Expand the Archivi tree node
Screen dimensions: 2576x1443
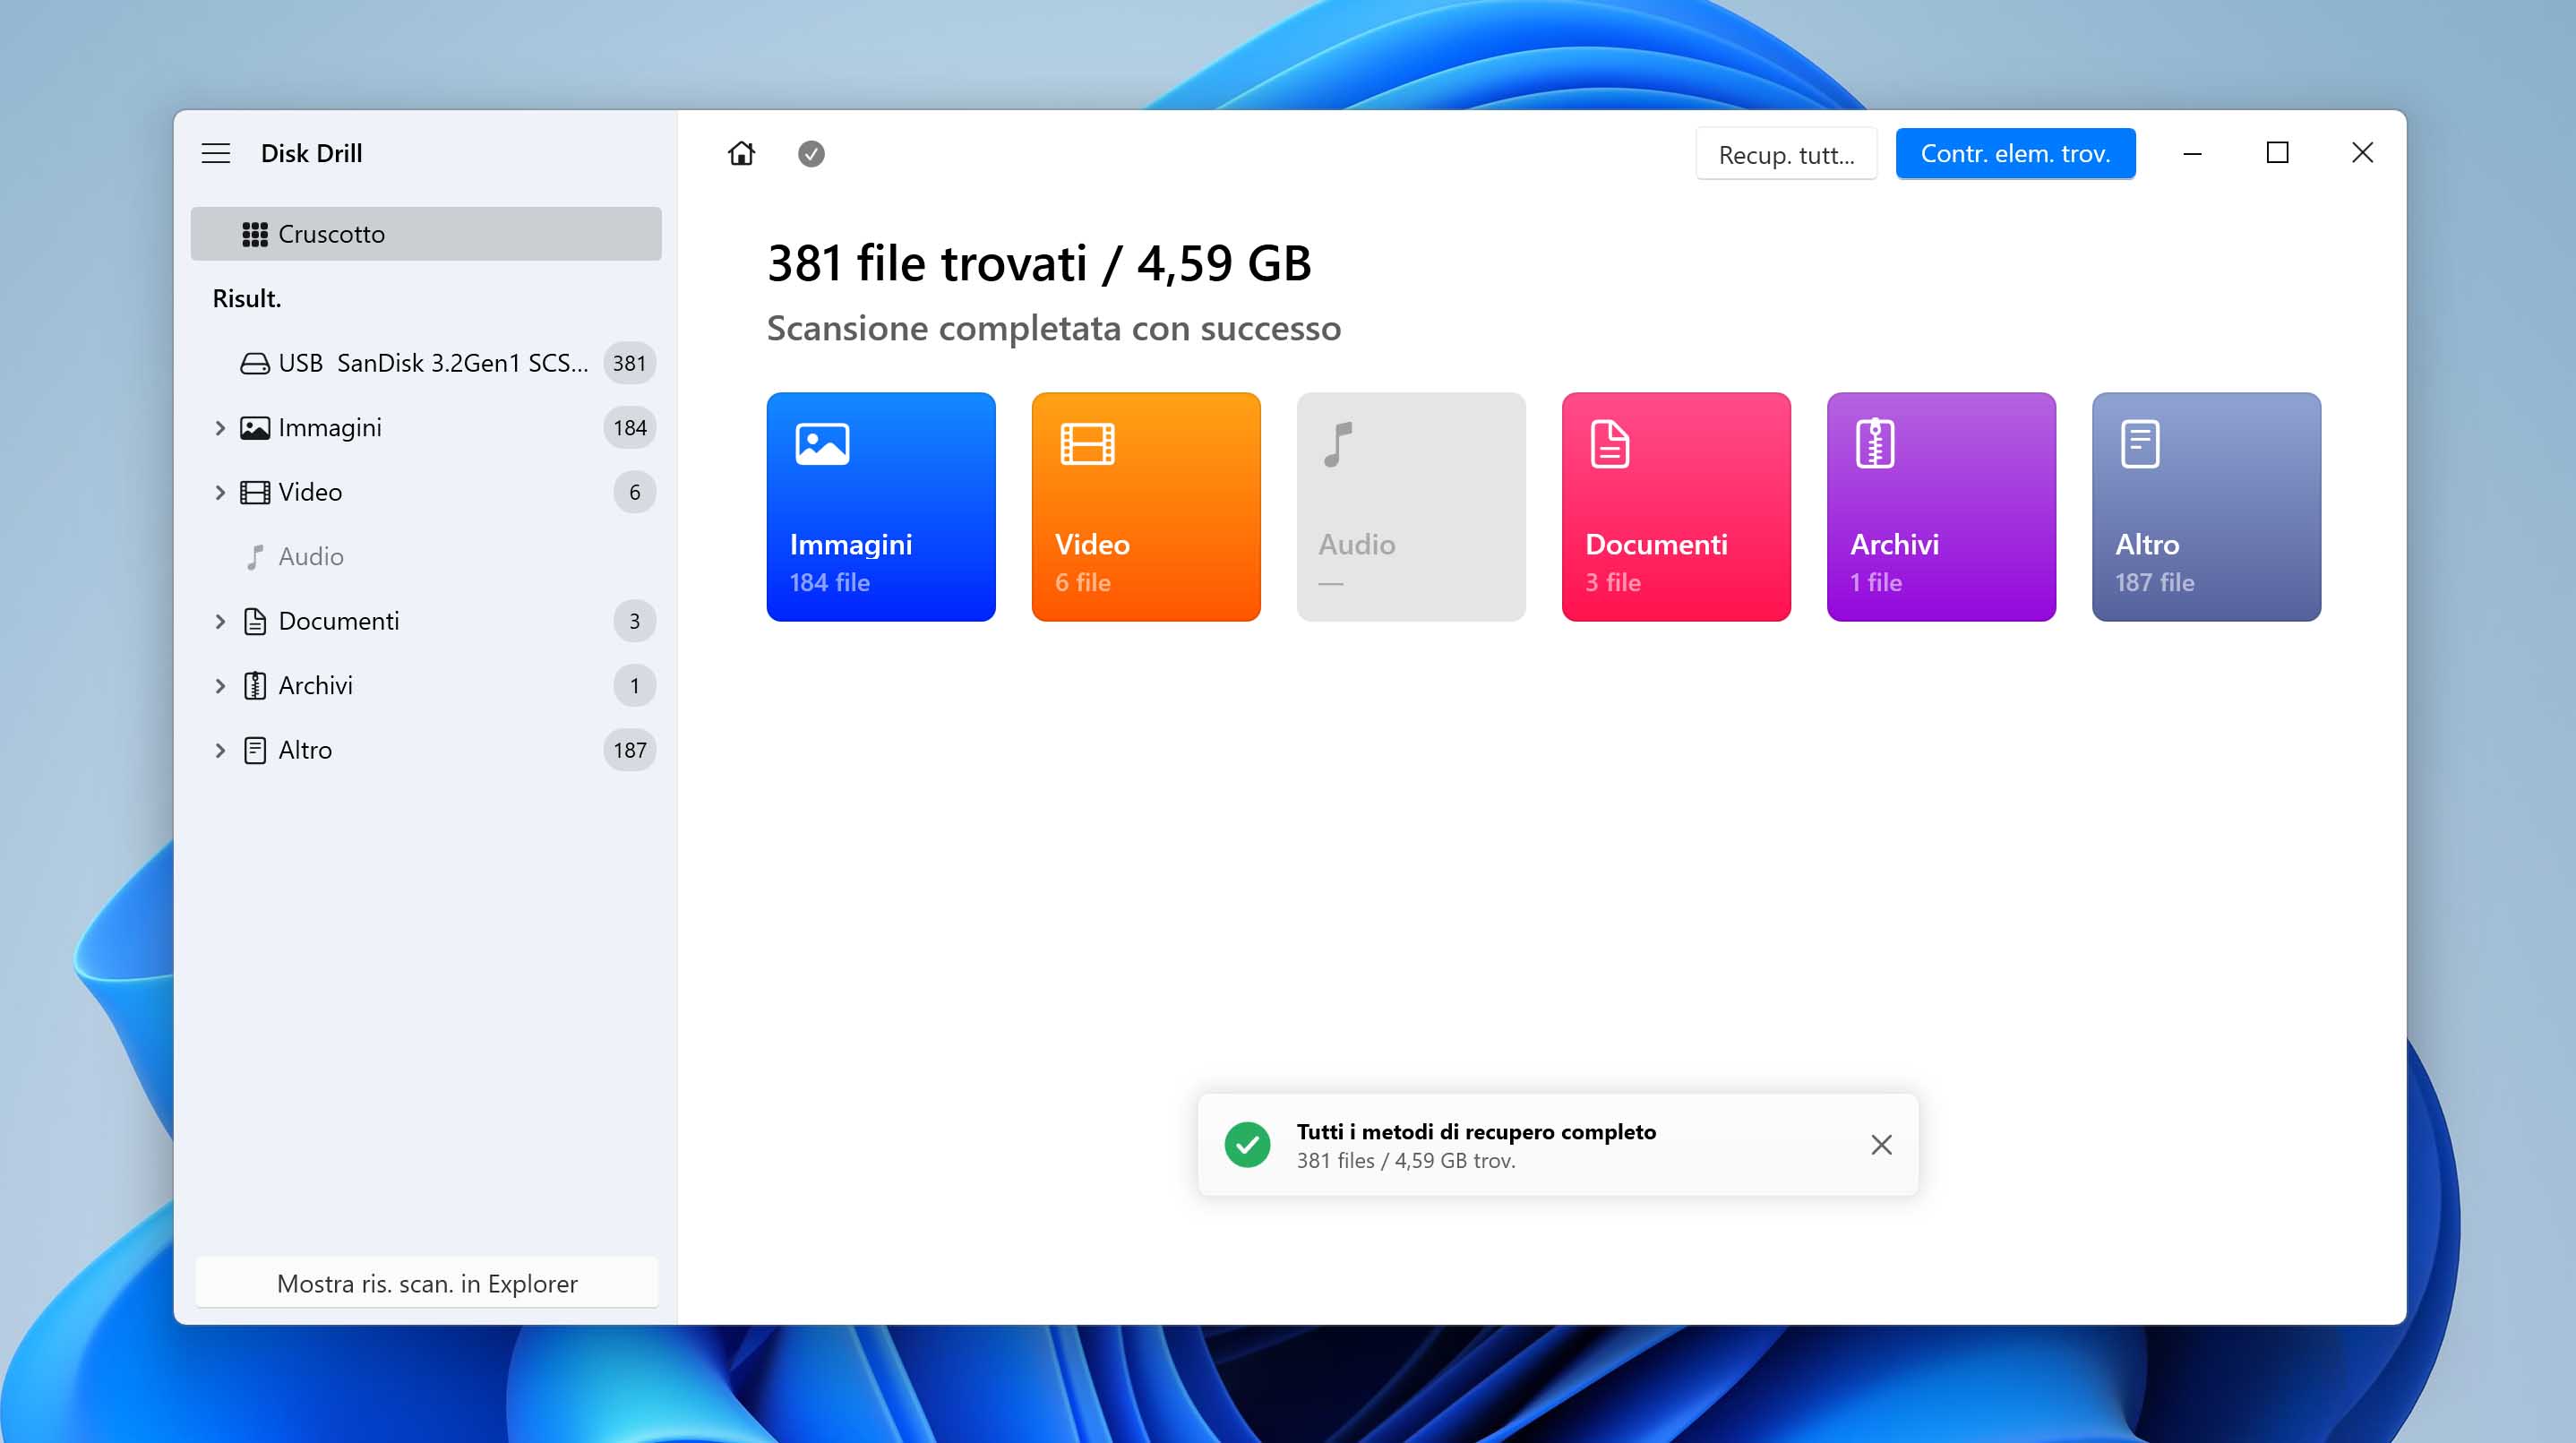[x=220, y=686]
